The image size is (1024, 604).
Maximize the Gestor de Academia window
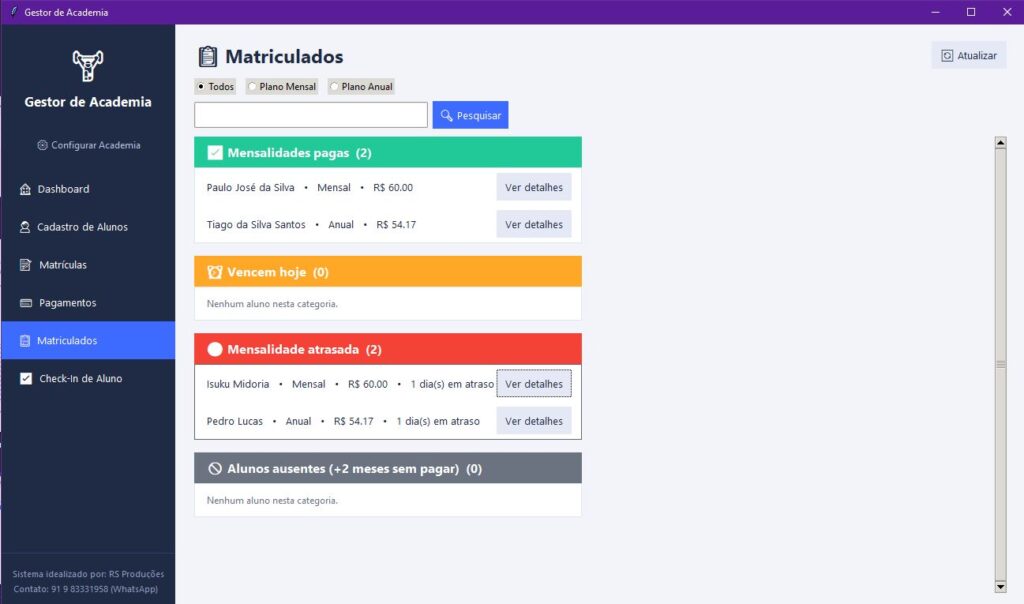pyautogui.click(x=971, y=12)
